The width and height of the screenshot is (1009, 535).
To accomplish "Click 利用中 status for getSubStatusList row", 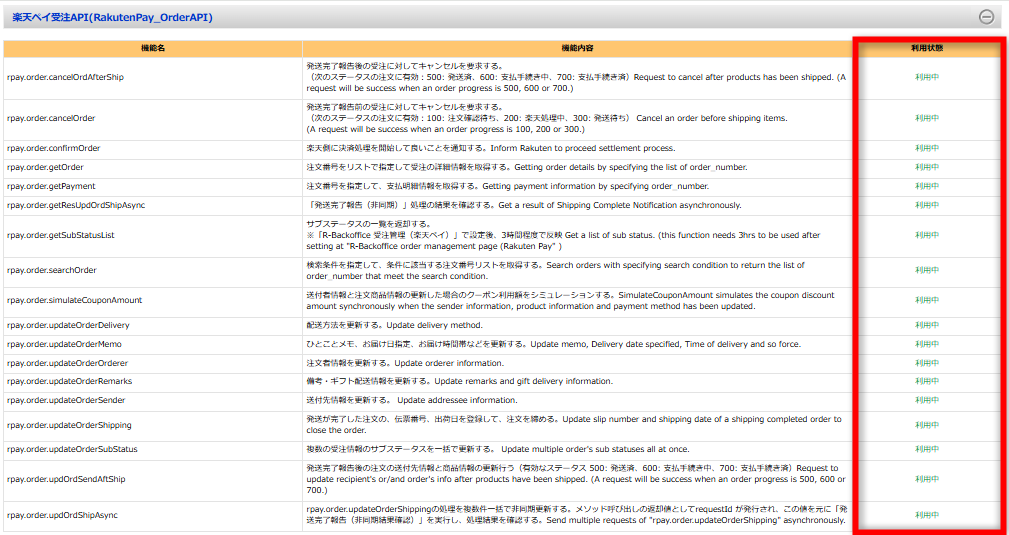I will pyautogui.click(x=927, y=235).
